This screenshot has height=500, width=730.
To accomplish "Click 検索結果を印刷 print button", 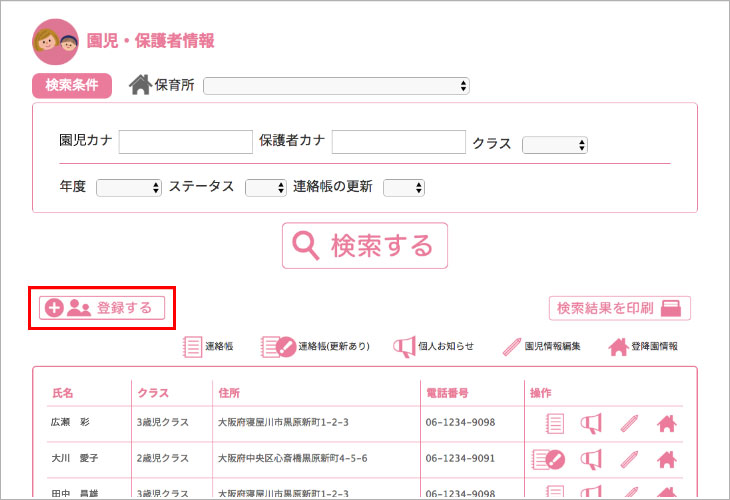I will click(x=620, y=308).
